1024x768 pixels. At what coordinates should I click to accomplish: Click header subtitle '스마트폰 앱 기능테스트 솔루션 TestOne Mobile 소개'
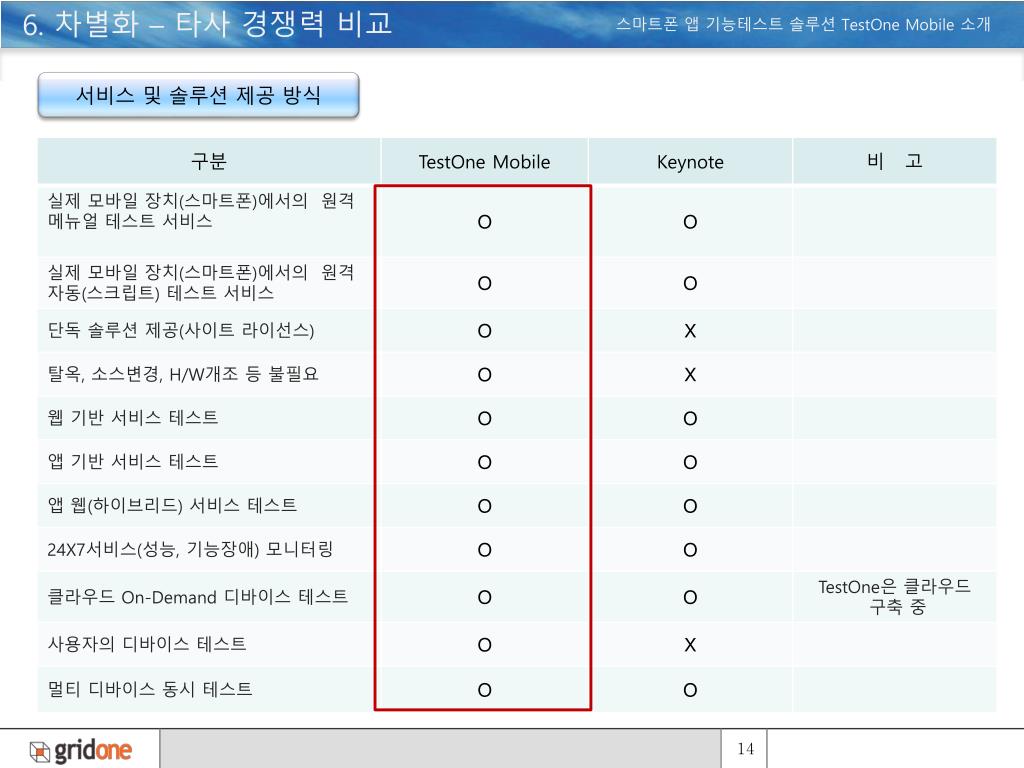(803, 25)
